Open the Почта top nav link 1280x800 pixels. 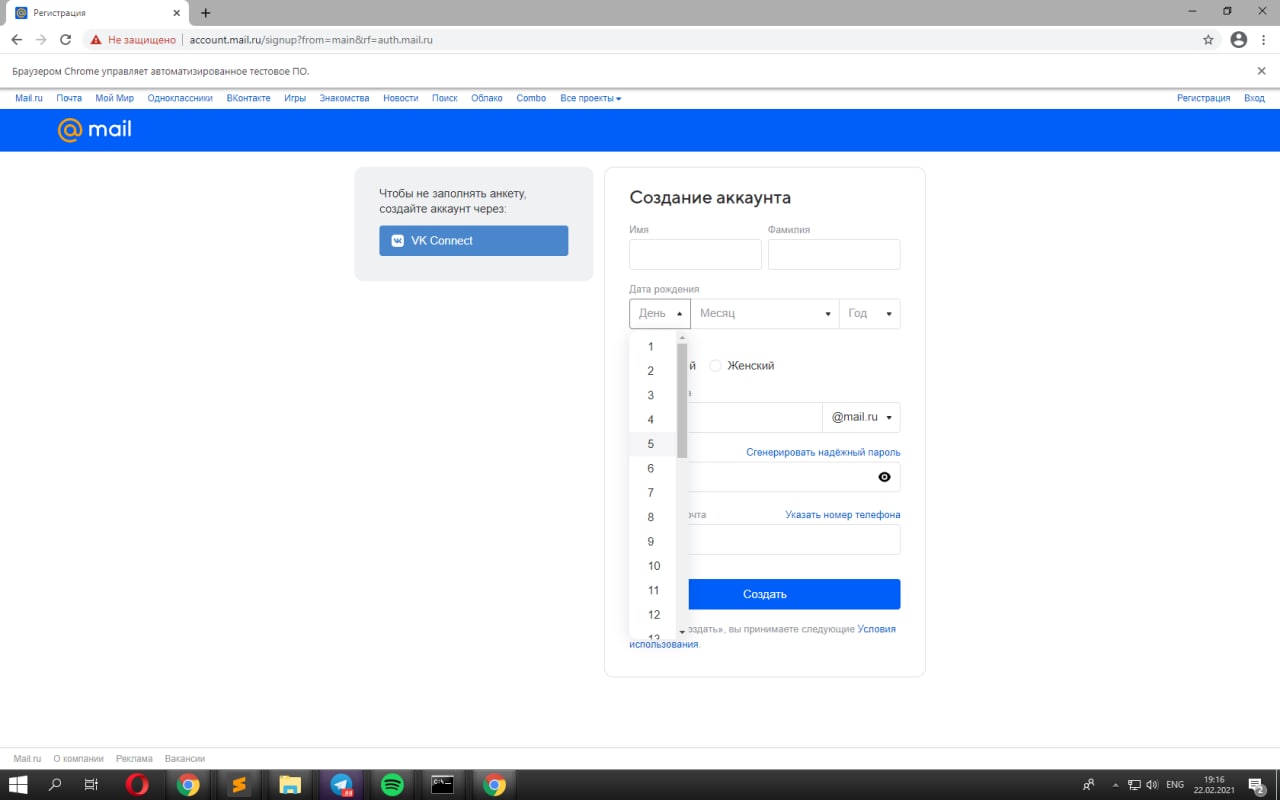click(69, 98)
